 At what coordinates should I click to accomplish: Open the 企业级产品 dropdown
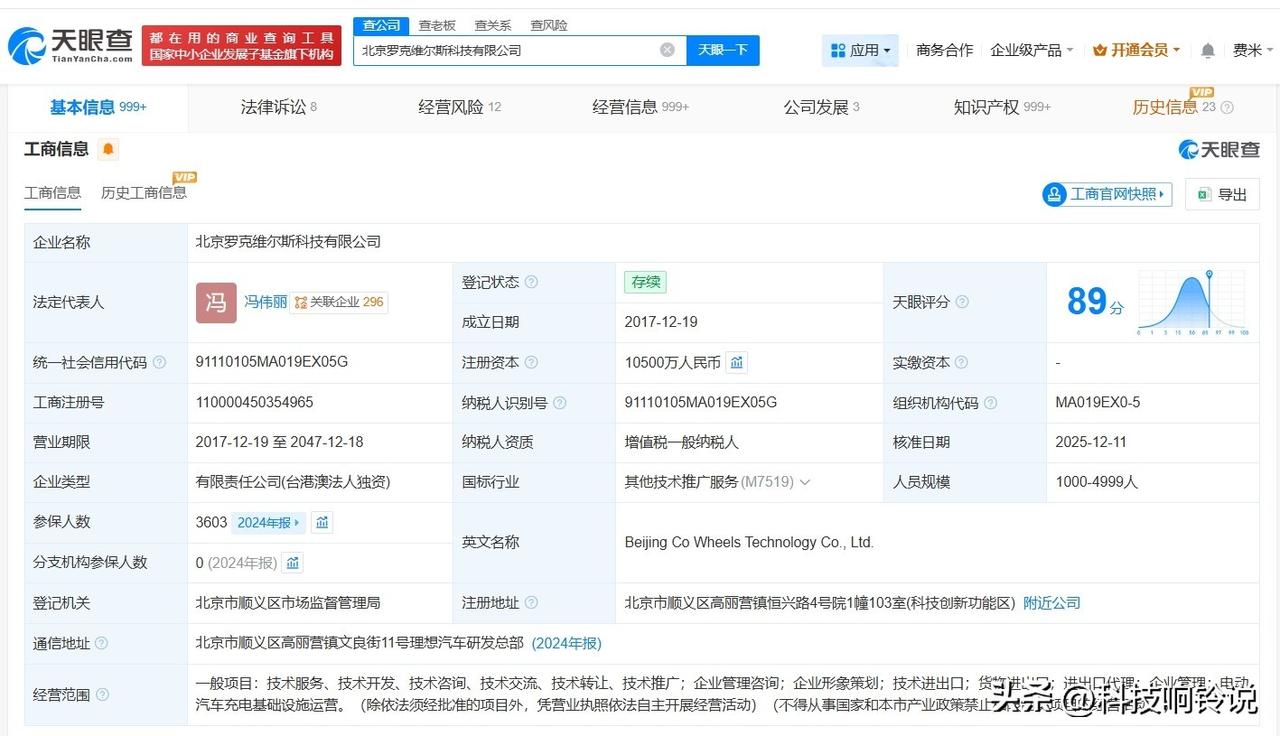1031,50
